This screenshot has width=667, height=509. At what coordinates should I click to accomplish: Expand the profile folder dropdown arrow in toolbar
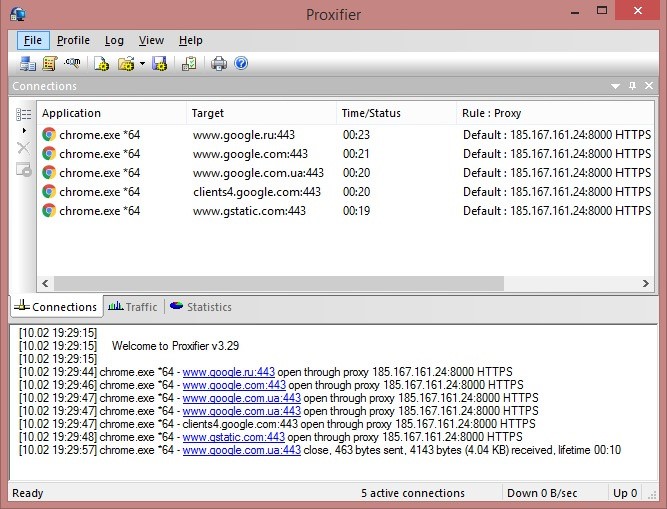pos(142,64)
